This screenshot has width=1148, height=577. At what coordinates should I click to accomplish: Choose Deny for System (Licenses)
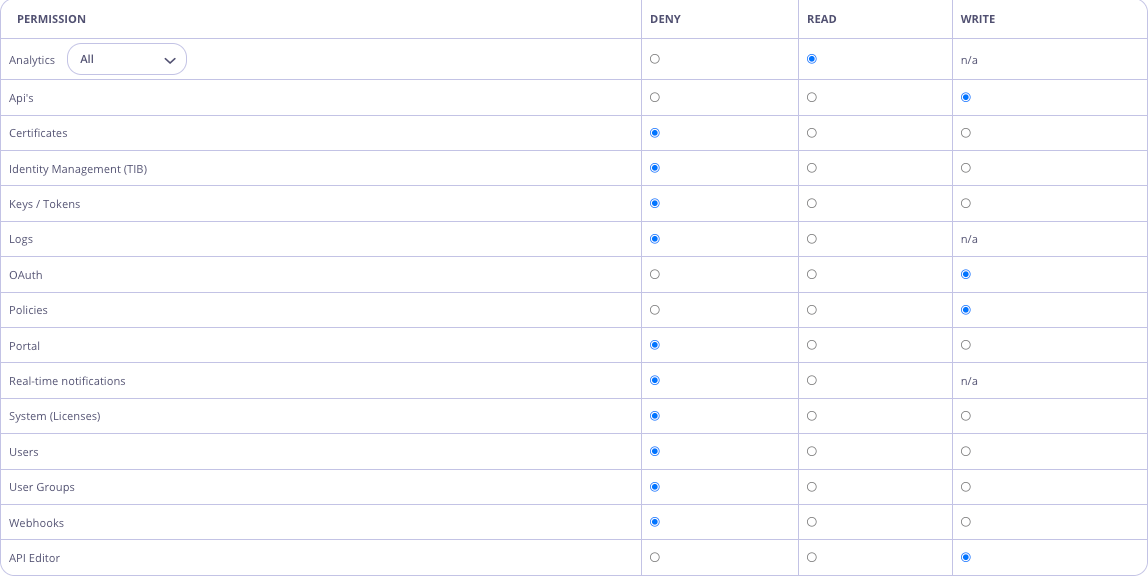click(655, 416)
